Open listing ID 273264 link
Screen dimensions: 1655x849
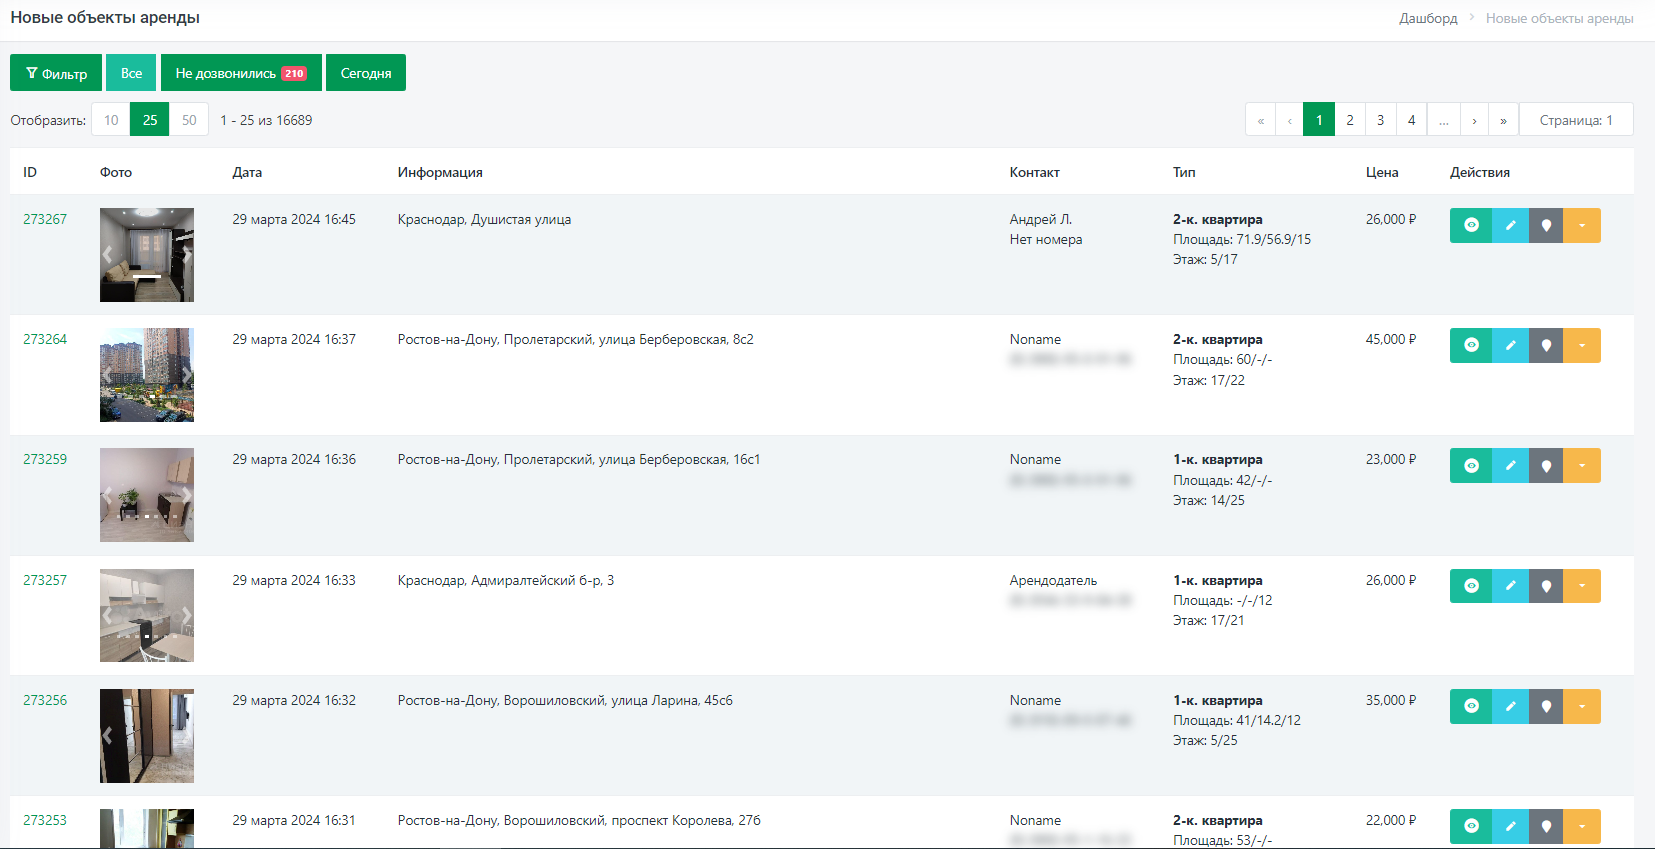click(45, 339)
